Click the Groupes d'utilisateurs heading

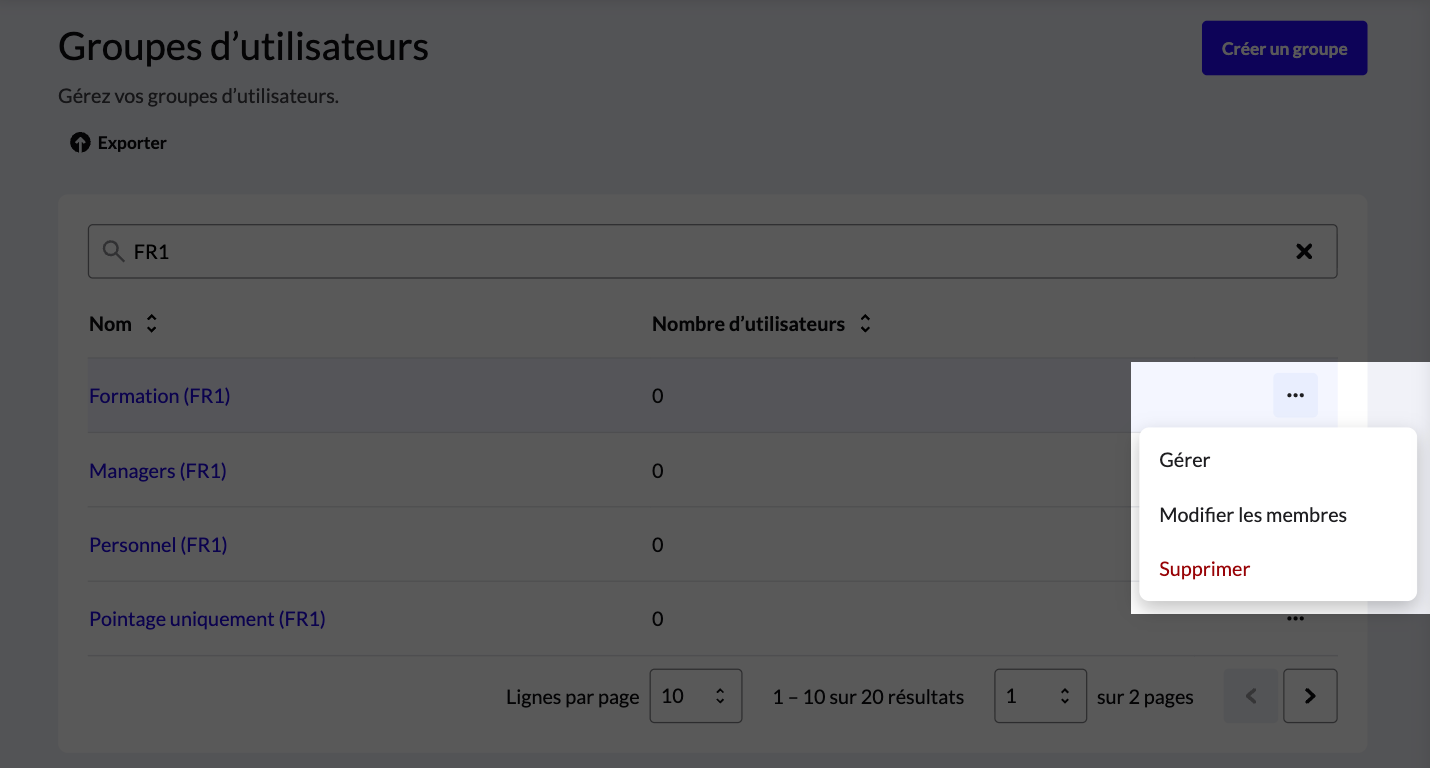(x=243, y=46)
